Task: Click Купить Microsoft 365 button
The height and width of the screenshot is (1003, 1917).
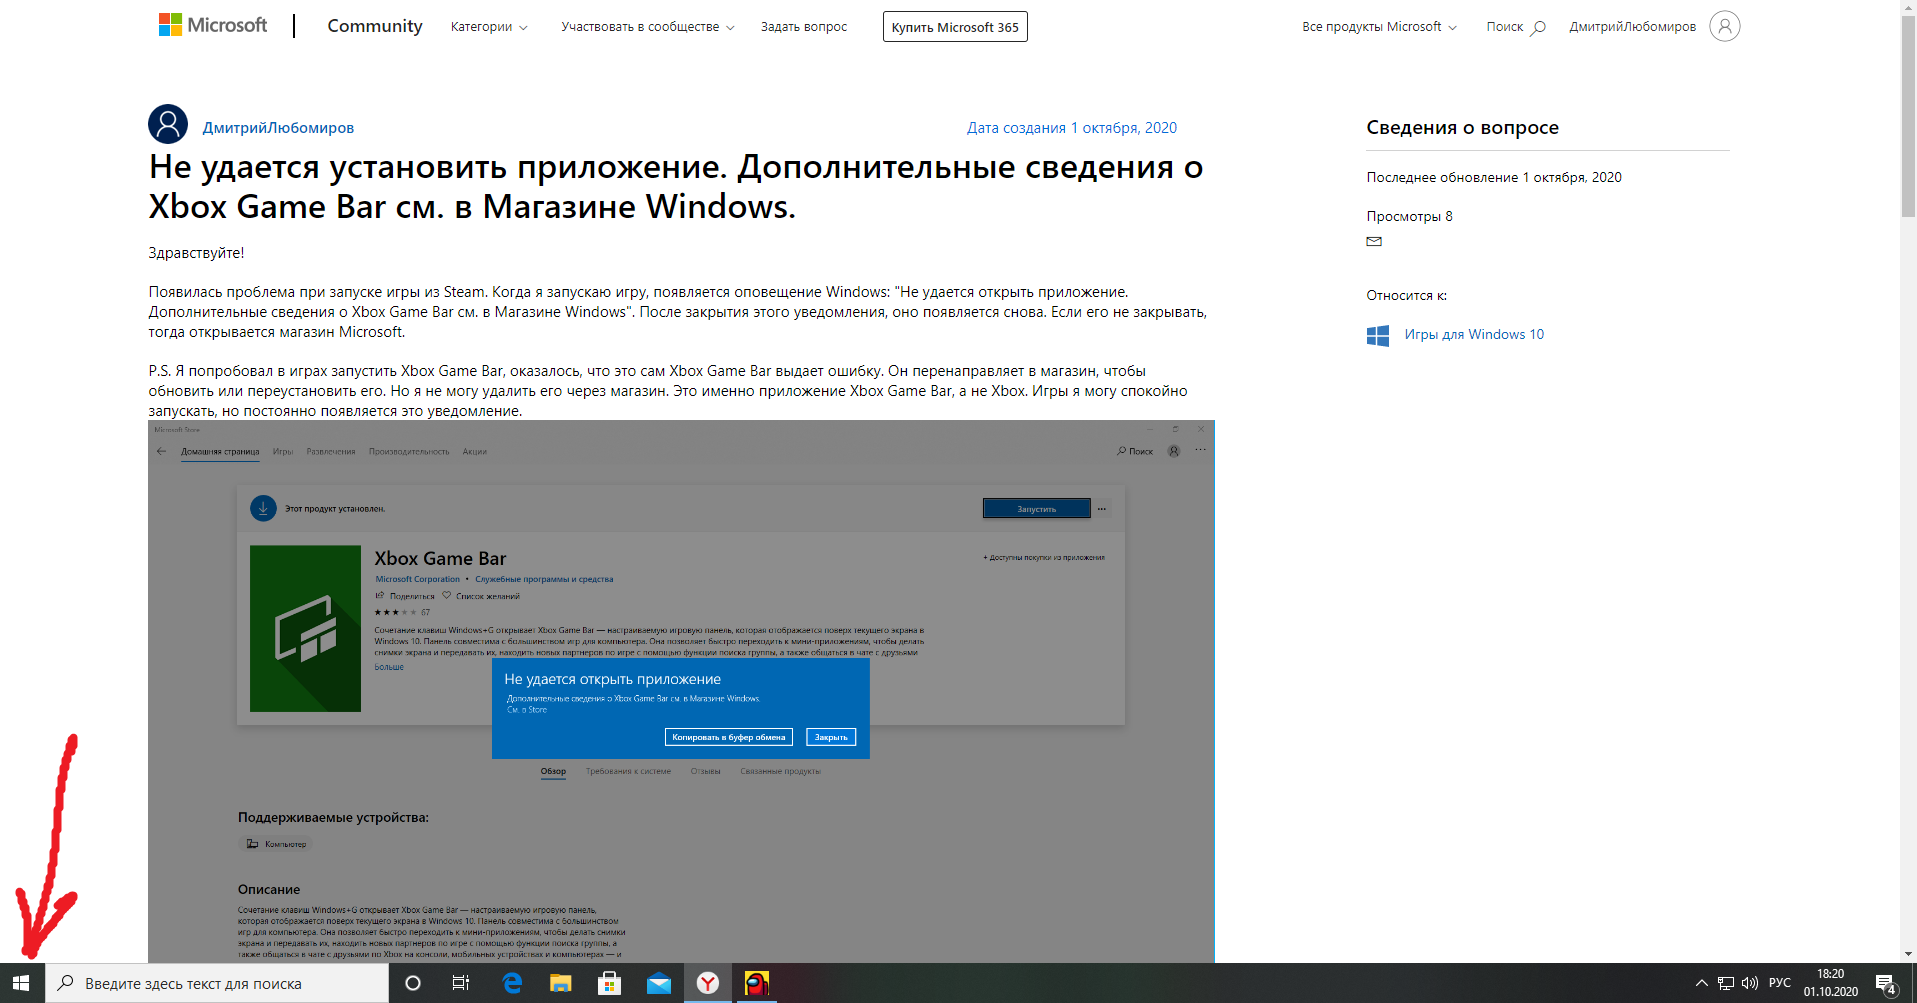Action: tap(955, 27)
